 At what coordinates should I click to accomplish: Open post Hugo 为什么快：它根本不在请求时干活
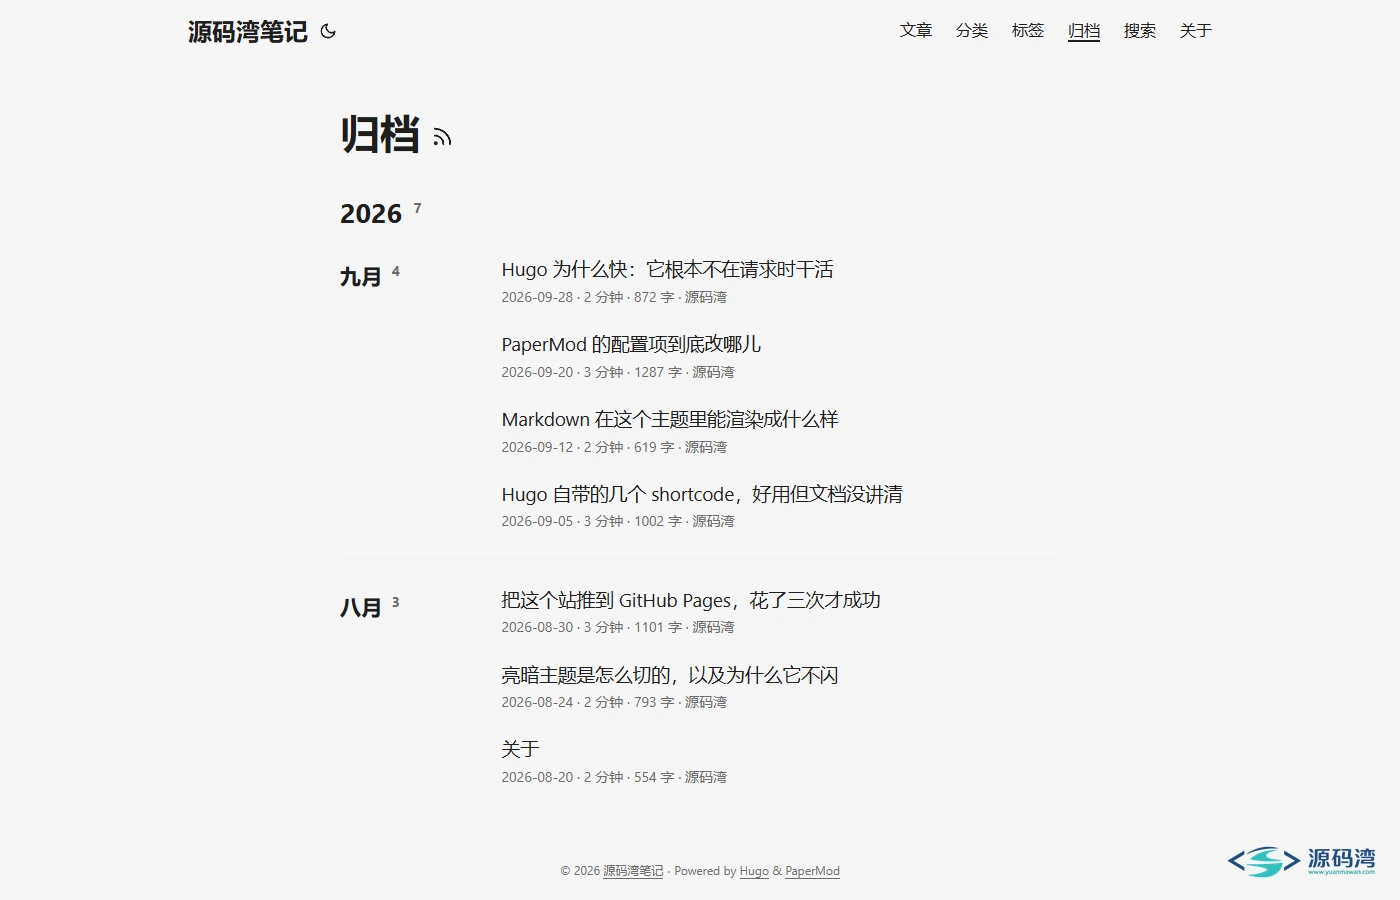[667, 269]
